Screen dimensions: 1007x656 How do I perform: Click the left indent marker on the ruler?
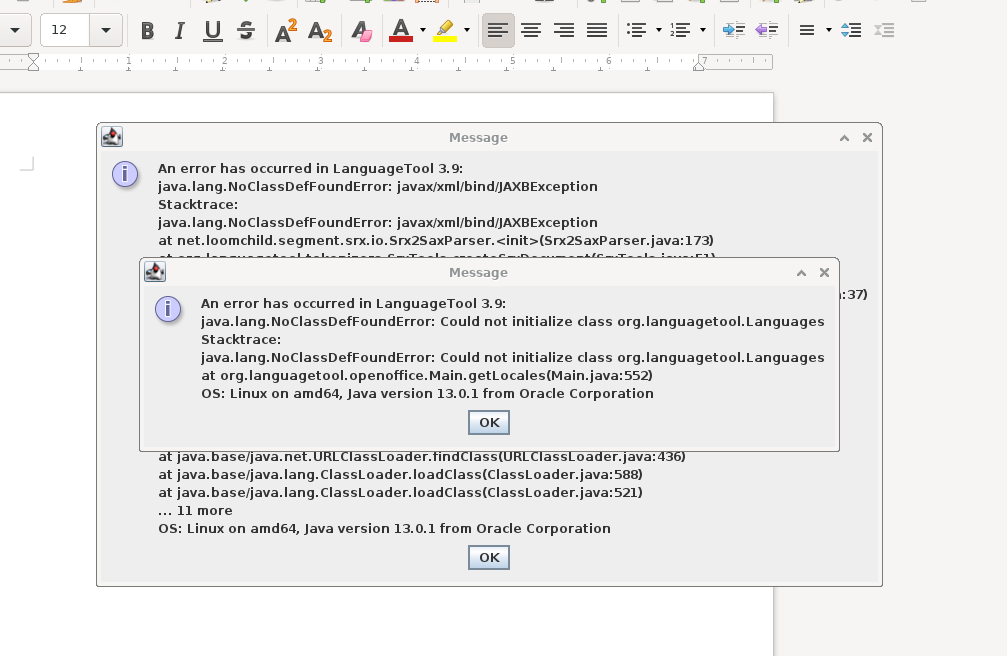(x=33, y=62)
